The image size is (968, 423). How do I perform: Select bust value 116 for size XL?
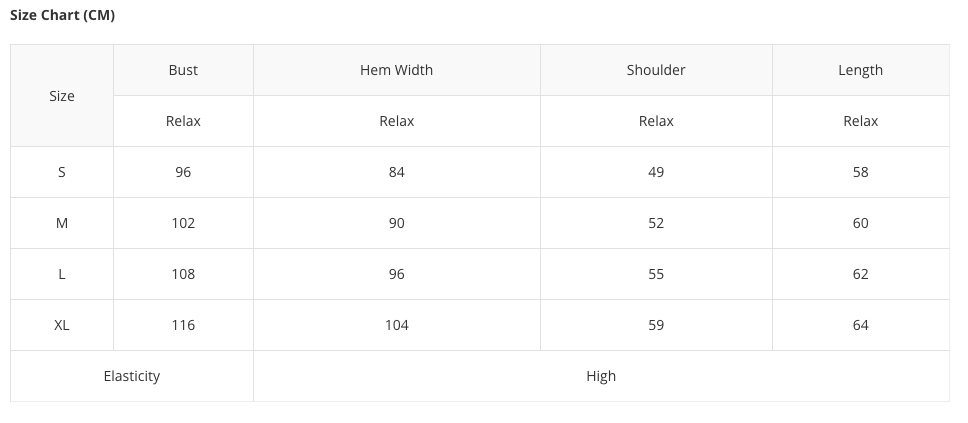tap(183, 325)
